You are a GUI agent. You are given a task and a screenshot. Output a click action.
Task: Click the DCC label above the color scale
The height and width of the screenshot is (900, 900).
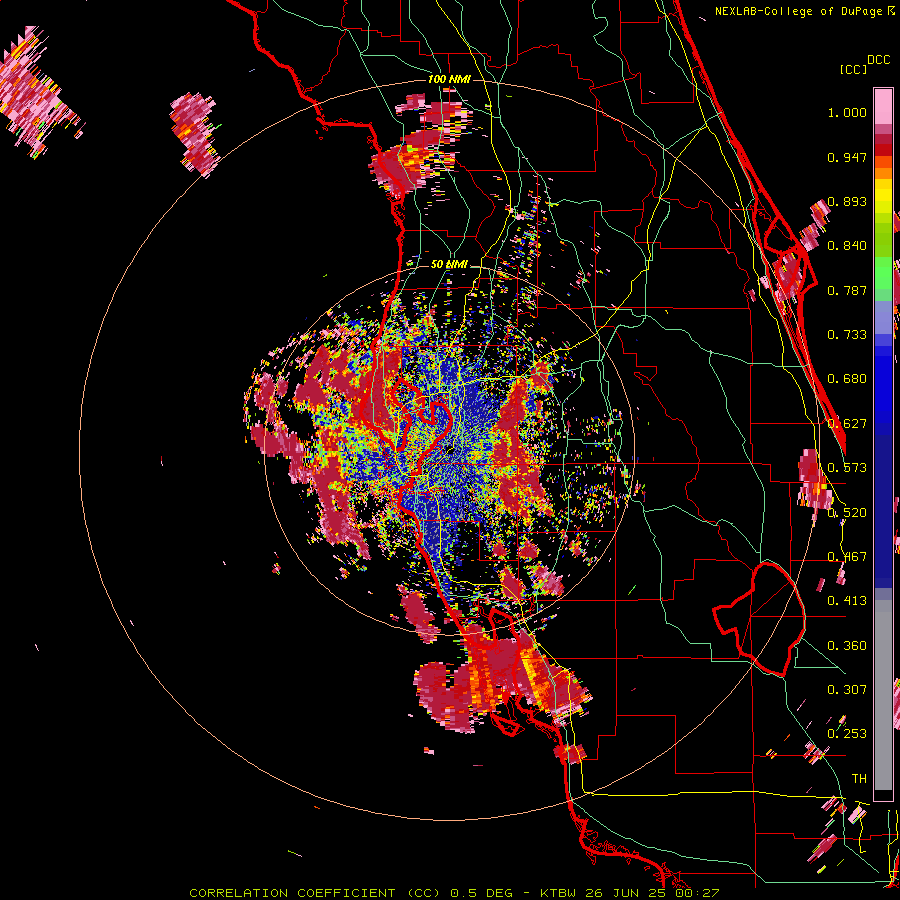pyautogui.click(x=879, y=60)
